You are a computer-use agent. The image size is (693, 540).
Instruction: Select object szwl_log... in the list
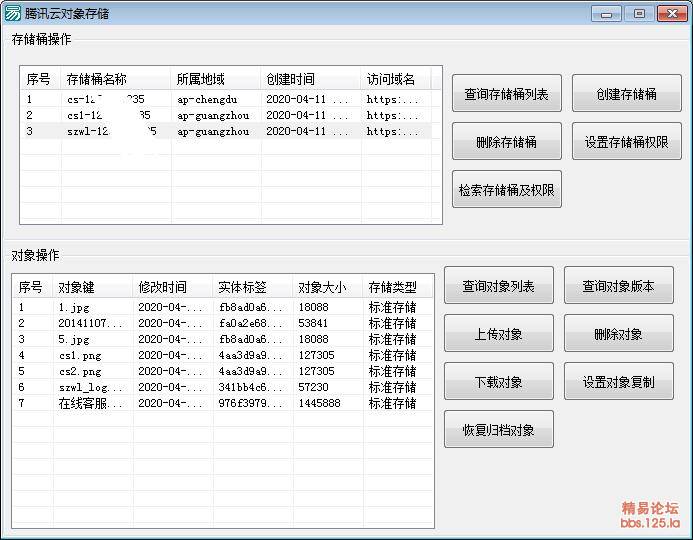pos(223,387)
